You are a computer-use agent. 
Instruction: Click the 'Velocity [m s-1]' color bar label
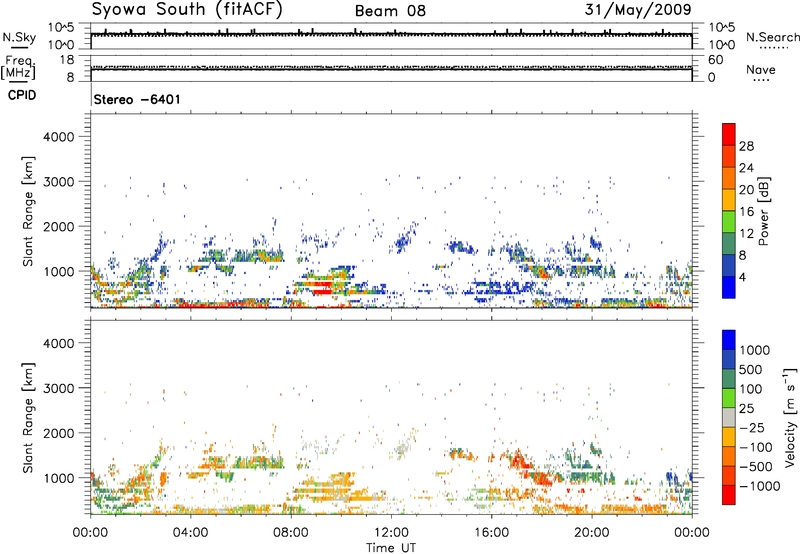click(790, 417)
